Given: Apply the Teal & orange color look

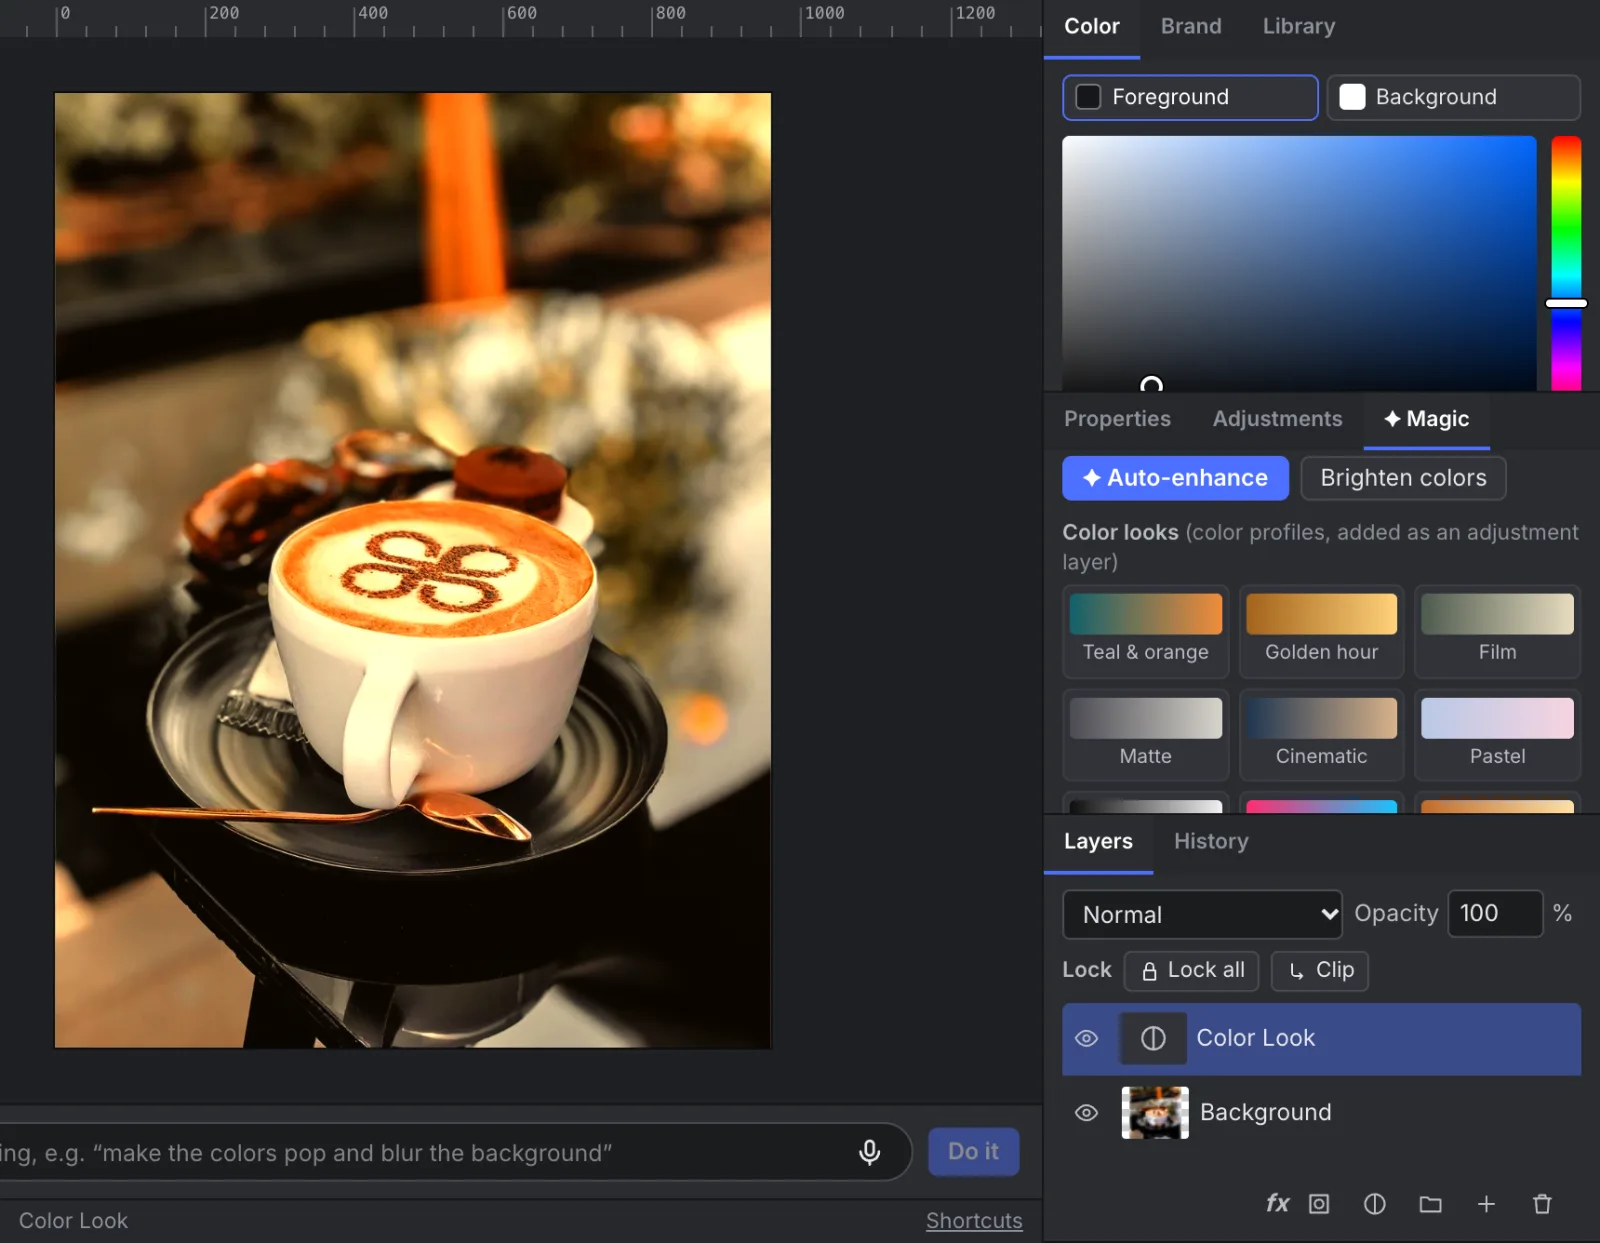Looking at the screenshot, I should 1145,631.
